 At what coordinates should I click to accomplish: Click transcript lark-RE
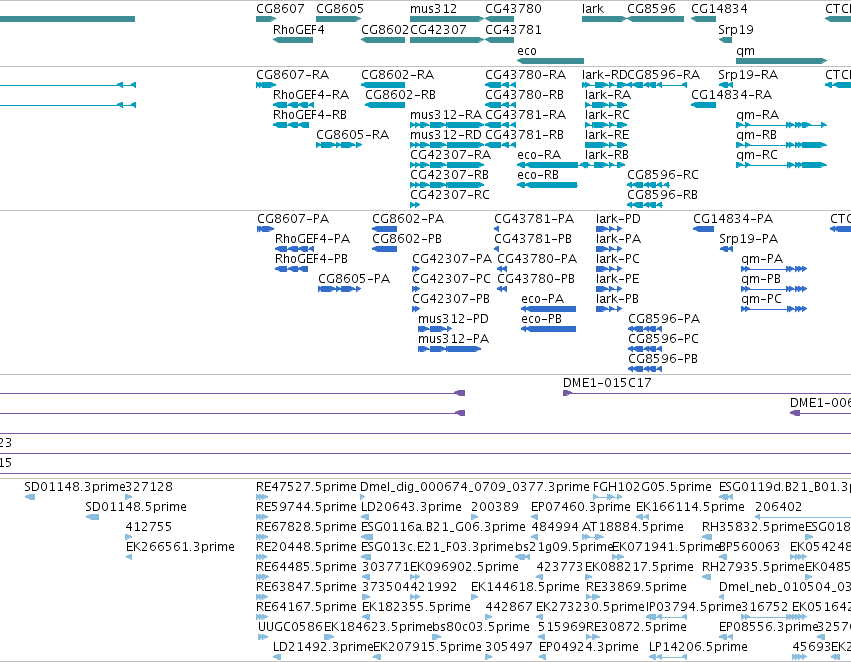(607, 135)
